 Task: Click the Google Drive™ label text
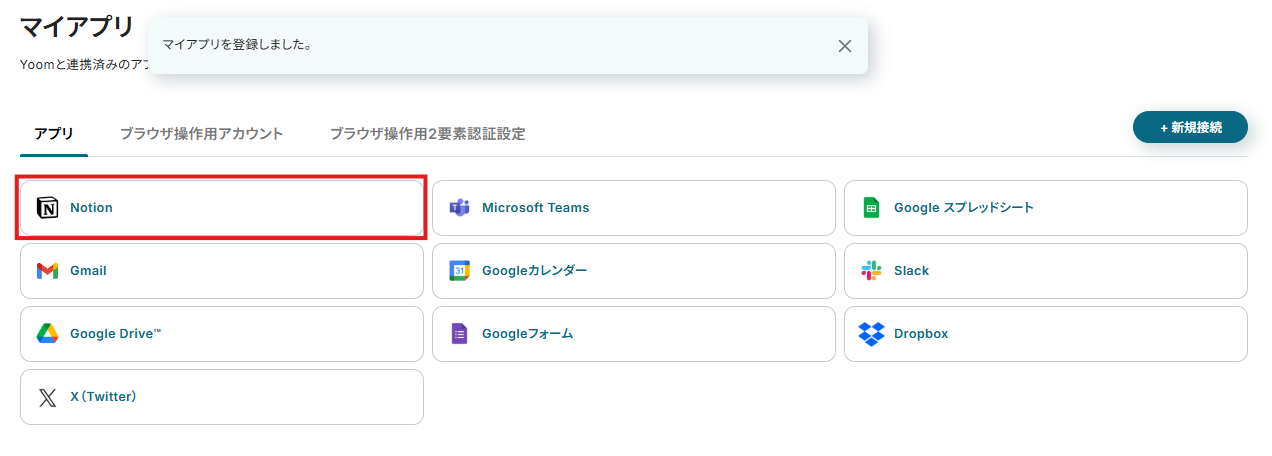[115, 334]
